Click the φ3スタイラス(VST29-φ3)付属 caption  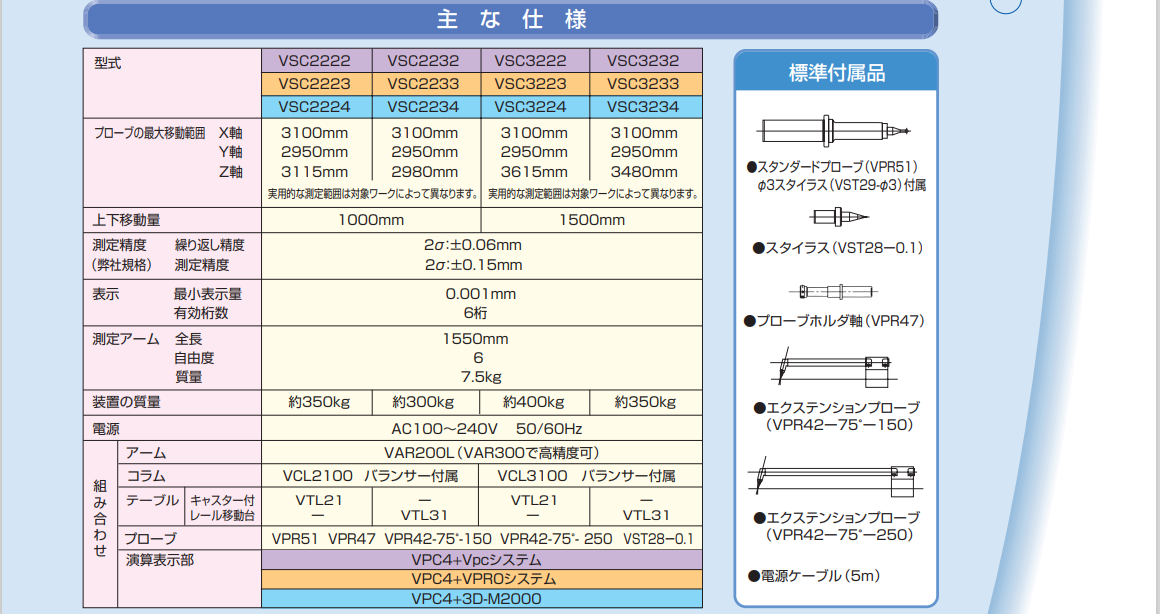tap(841, 185)
